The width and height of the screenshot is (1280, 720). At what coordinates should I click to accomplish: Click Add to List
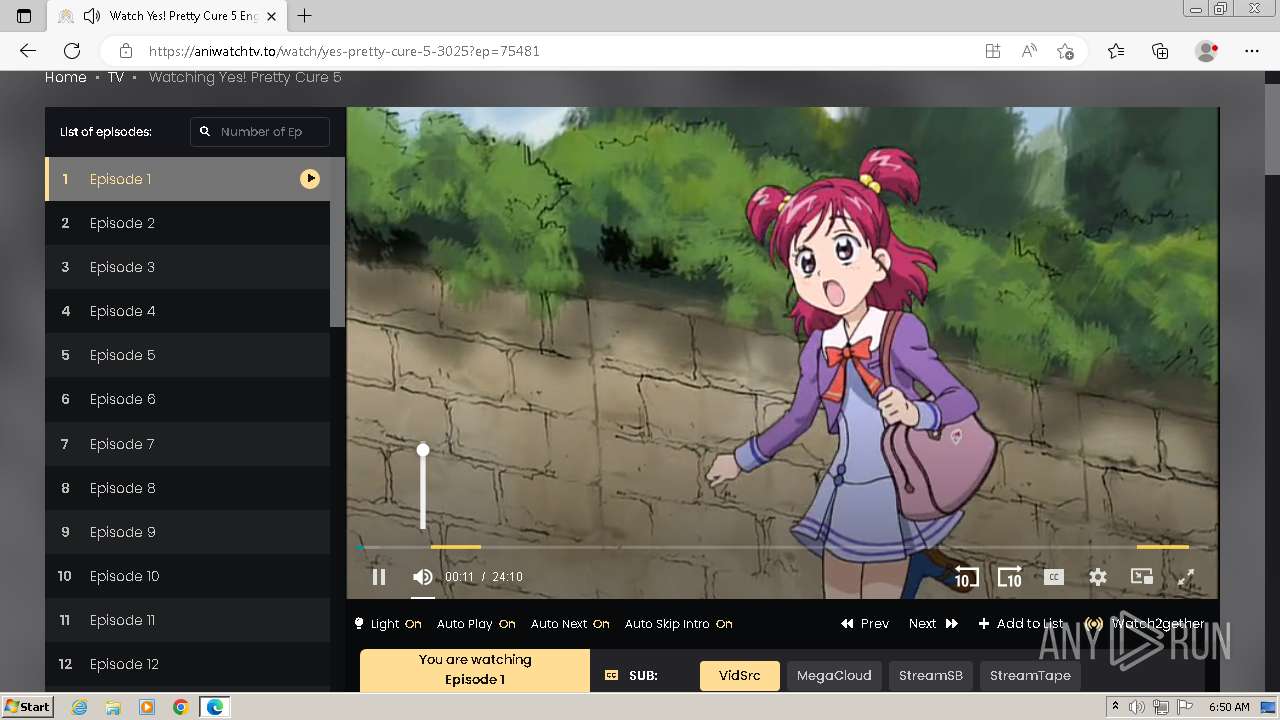coord(1021,624)
